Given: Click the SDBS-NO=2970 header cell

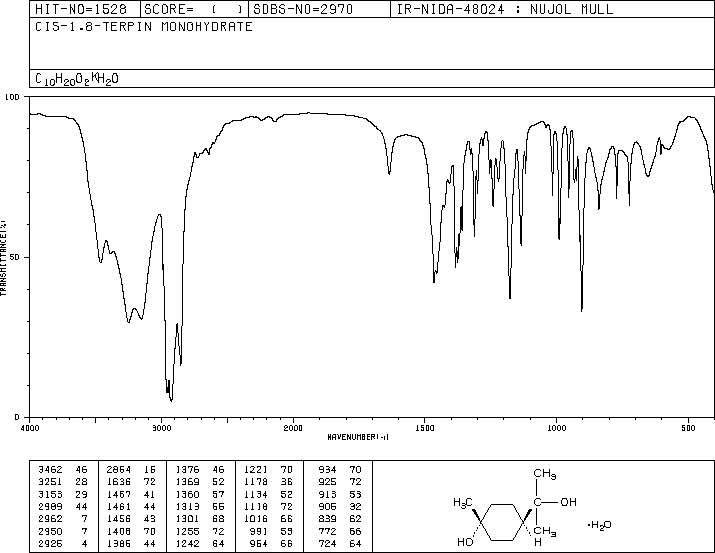Looking at the screenshot, I should [319, 9].
